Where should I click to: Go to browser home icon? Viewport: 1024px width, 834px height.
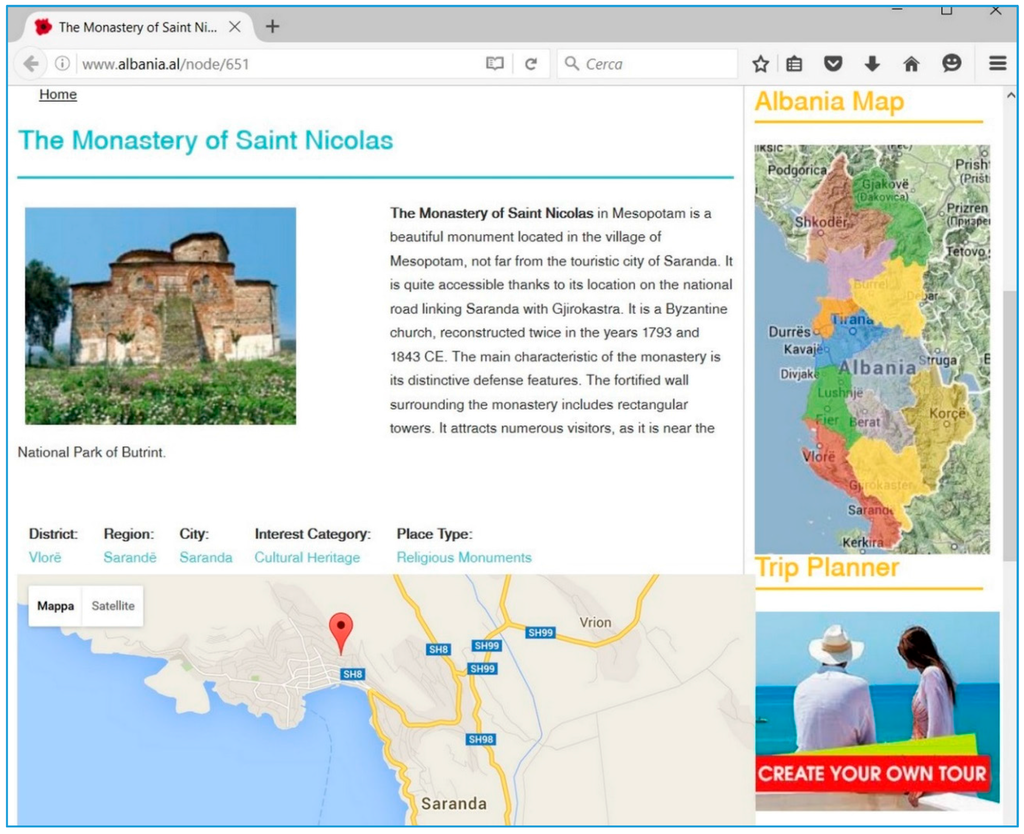911,64
